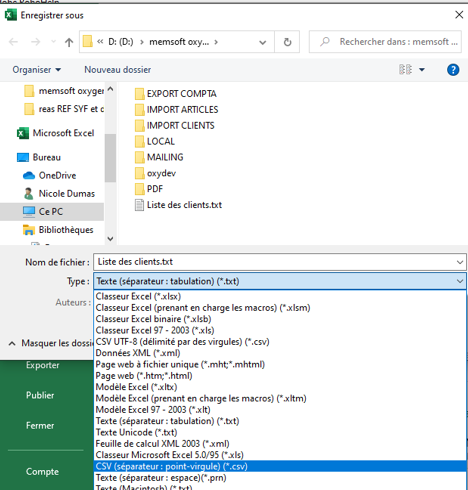Viewport: 468px width, 490px height.
Task: Choose Données XML (*.xml) type
Action: (280, 353)
